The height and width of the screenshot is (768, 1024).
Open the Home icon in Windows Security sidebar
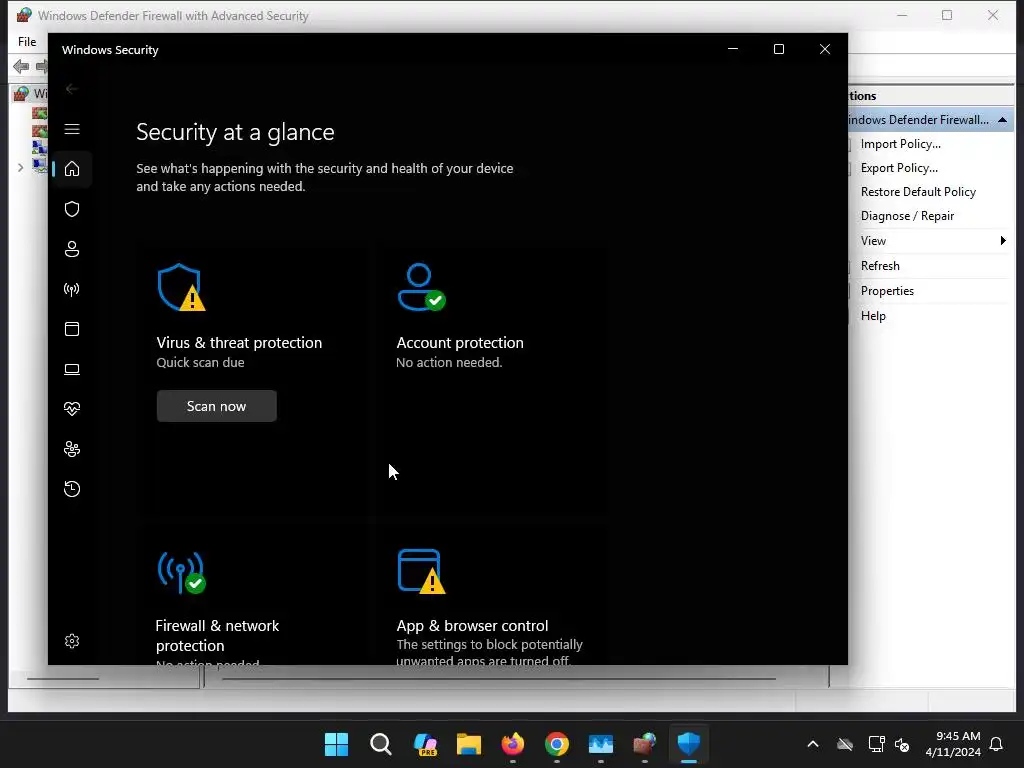72,169
